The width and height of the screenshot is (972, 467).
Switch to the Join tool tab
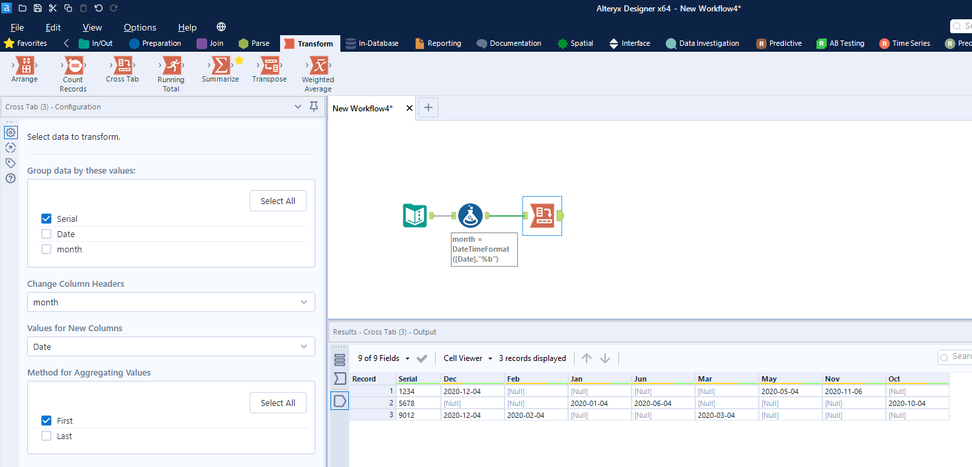coord(210,43)
